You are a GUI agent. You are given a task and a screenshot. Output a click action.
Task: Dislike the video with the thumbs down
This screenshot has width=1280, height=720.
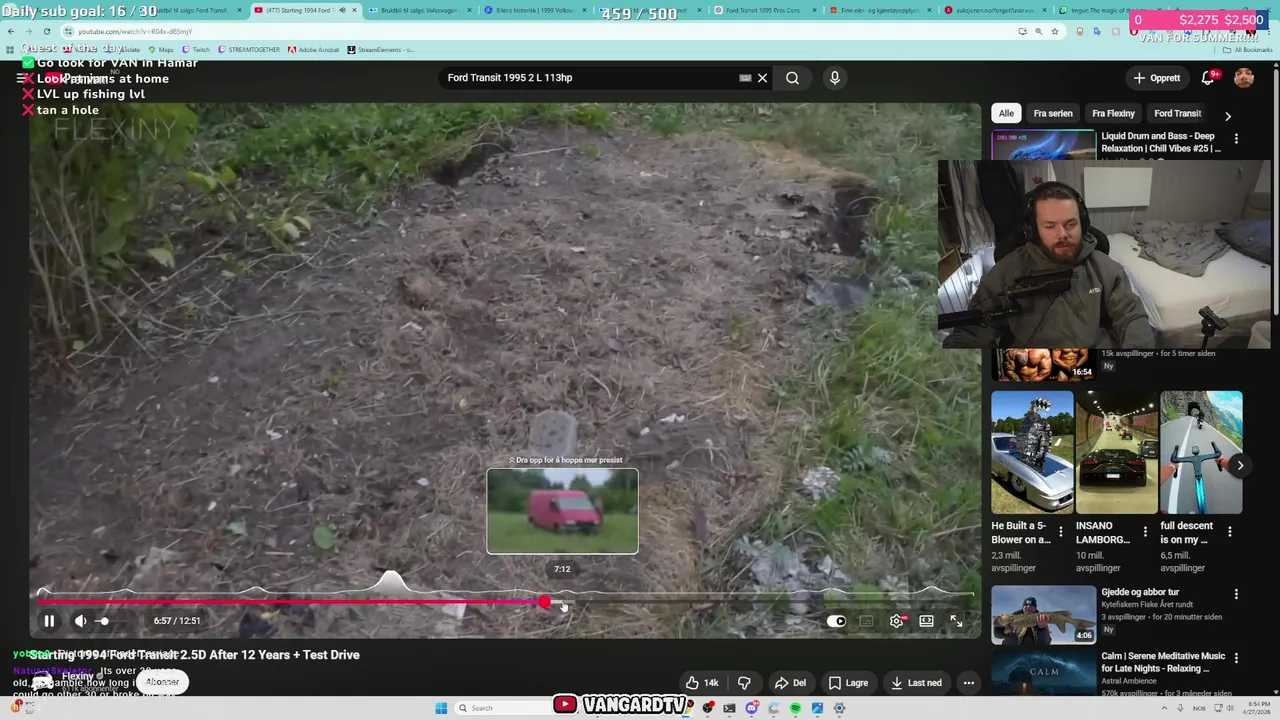(x=744, y=683)
